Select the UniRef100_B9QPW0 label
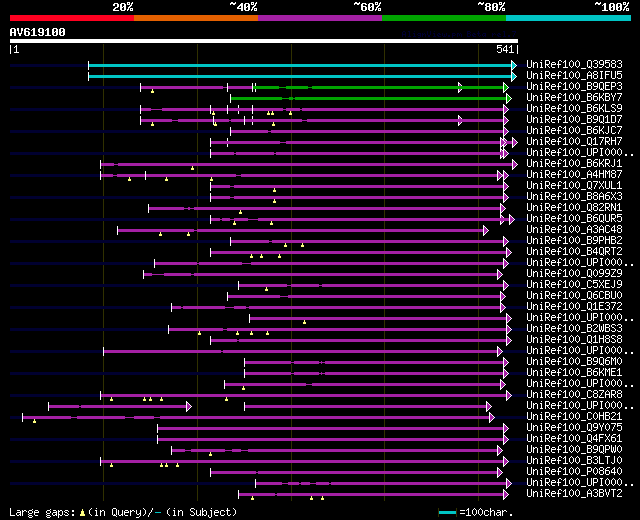The width and height of the screenshot is (640, 520). click(574, 450)
